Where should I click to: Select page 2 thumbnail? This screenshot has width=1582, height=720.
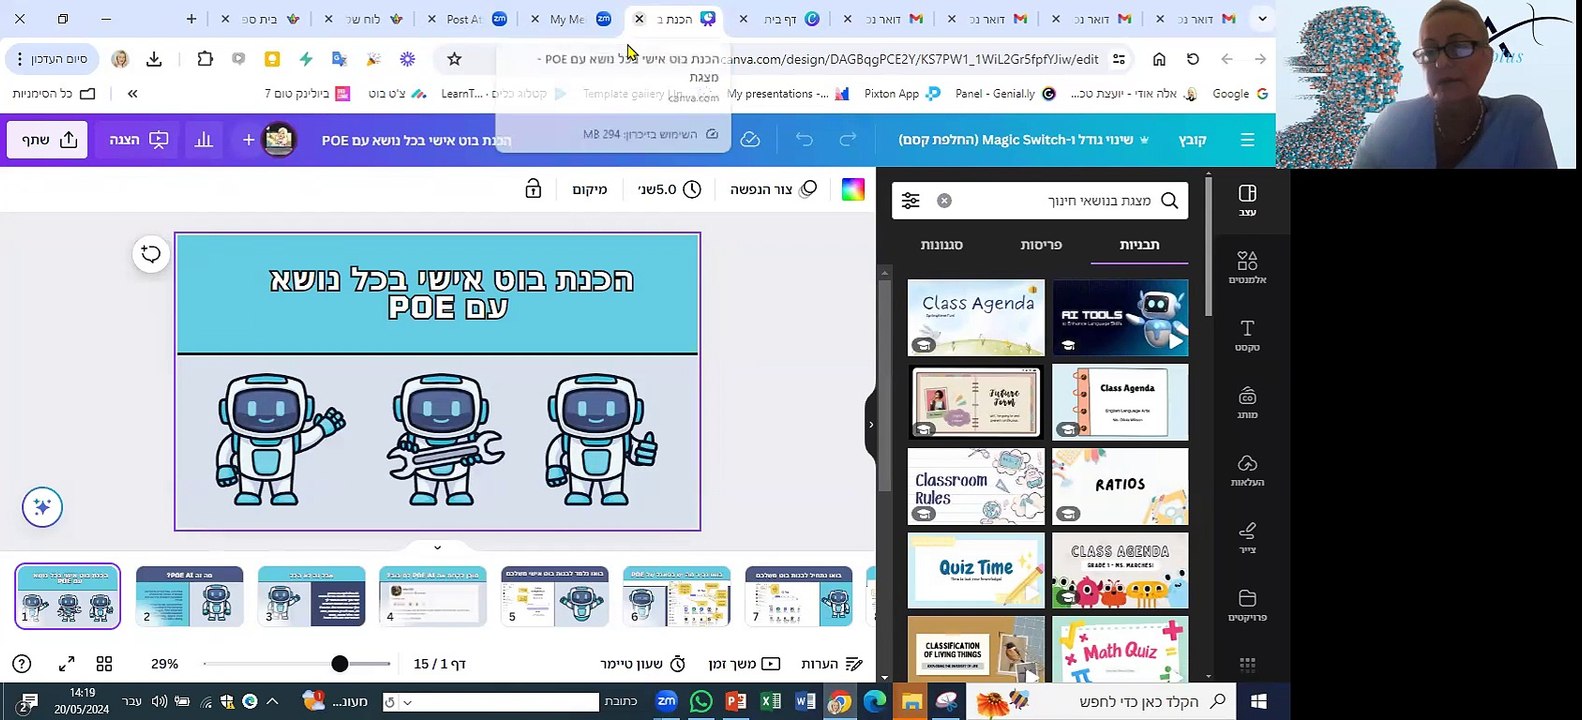point(190,596)
